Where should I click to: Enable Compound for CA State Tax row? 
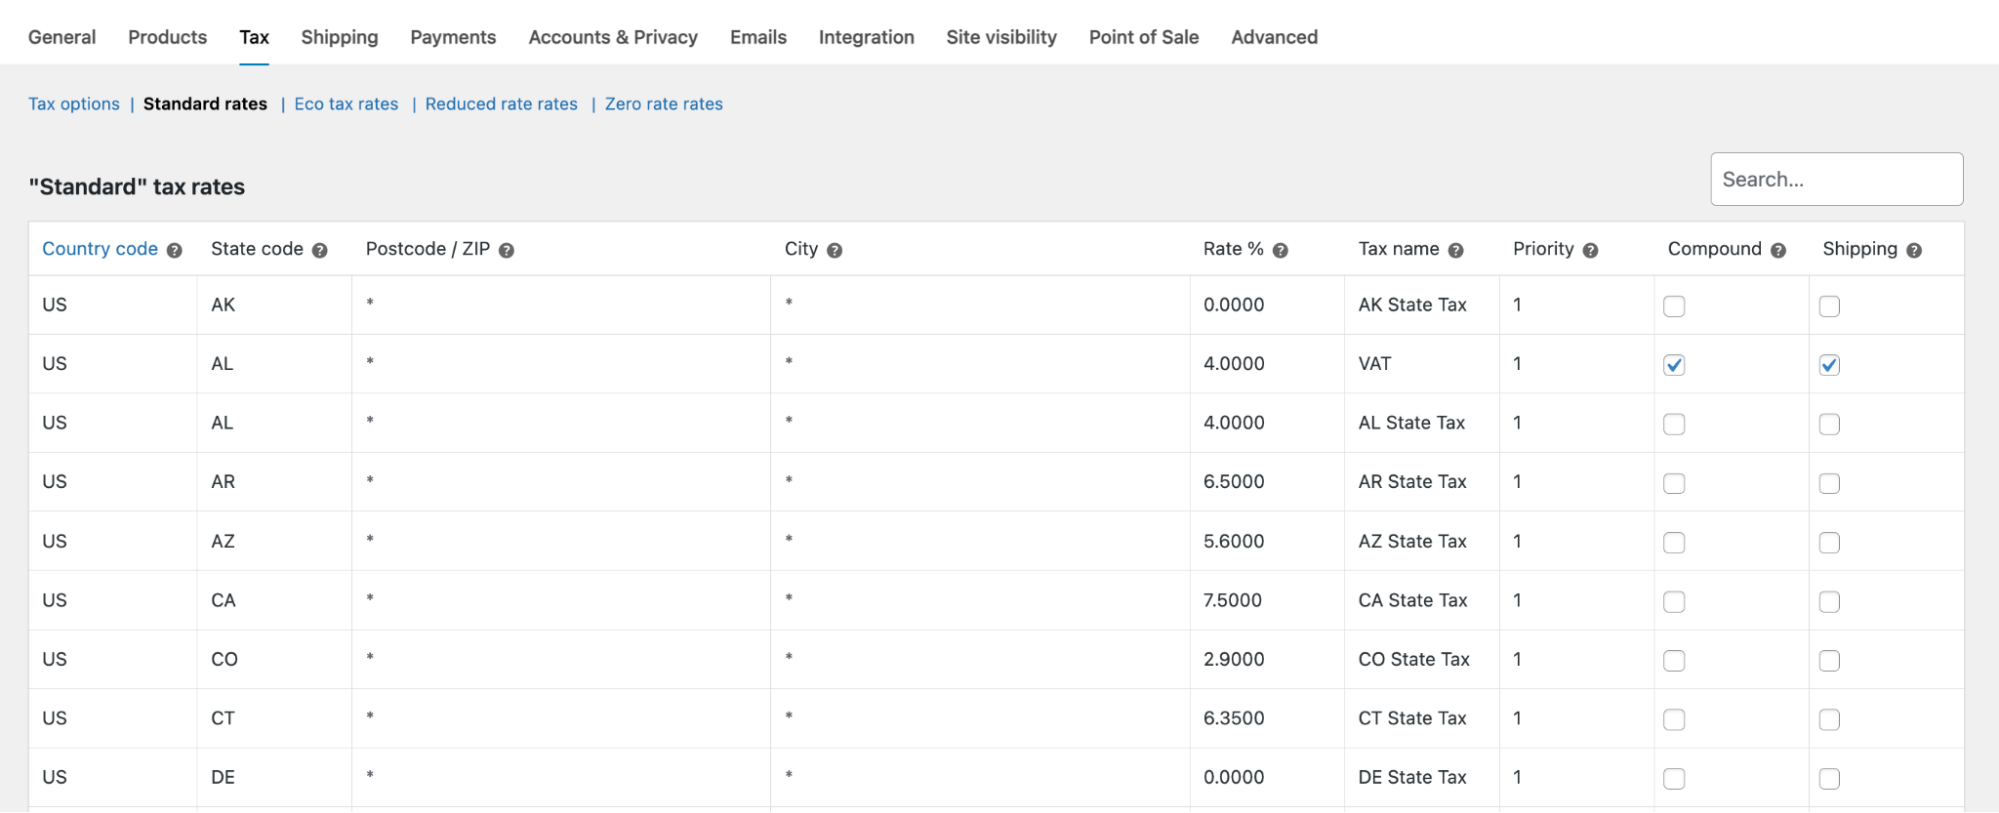pos(1674,601)
